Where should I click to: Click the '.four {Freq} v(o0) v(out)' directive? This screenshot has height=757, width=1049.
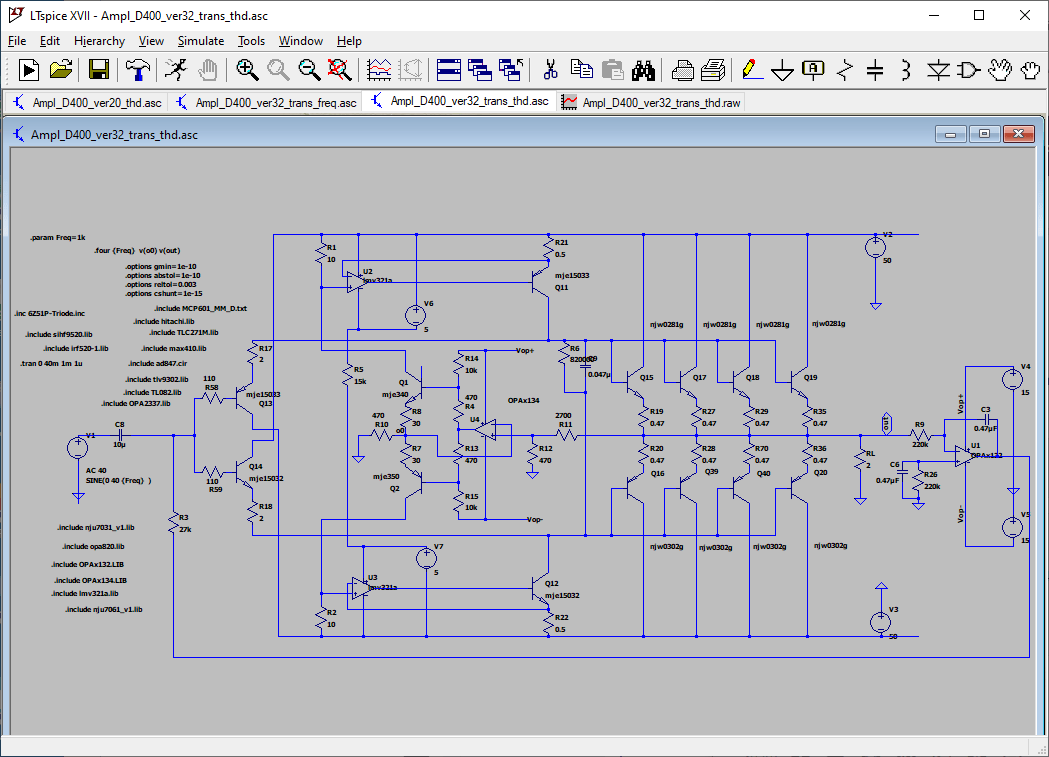click(x=137, y=250)
